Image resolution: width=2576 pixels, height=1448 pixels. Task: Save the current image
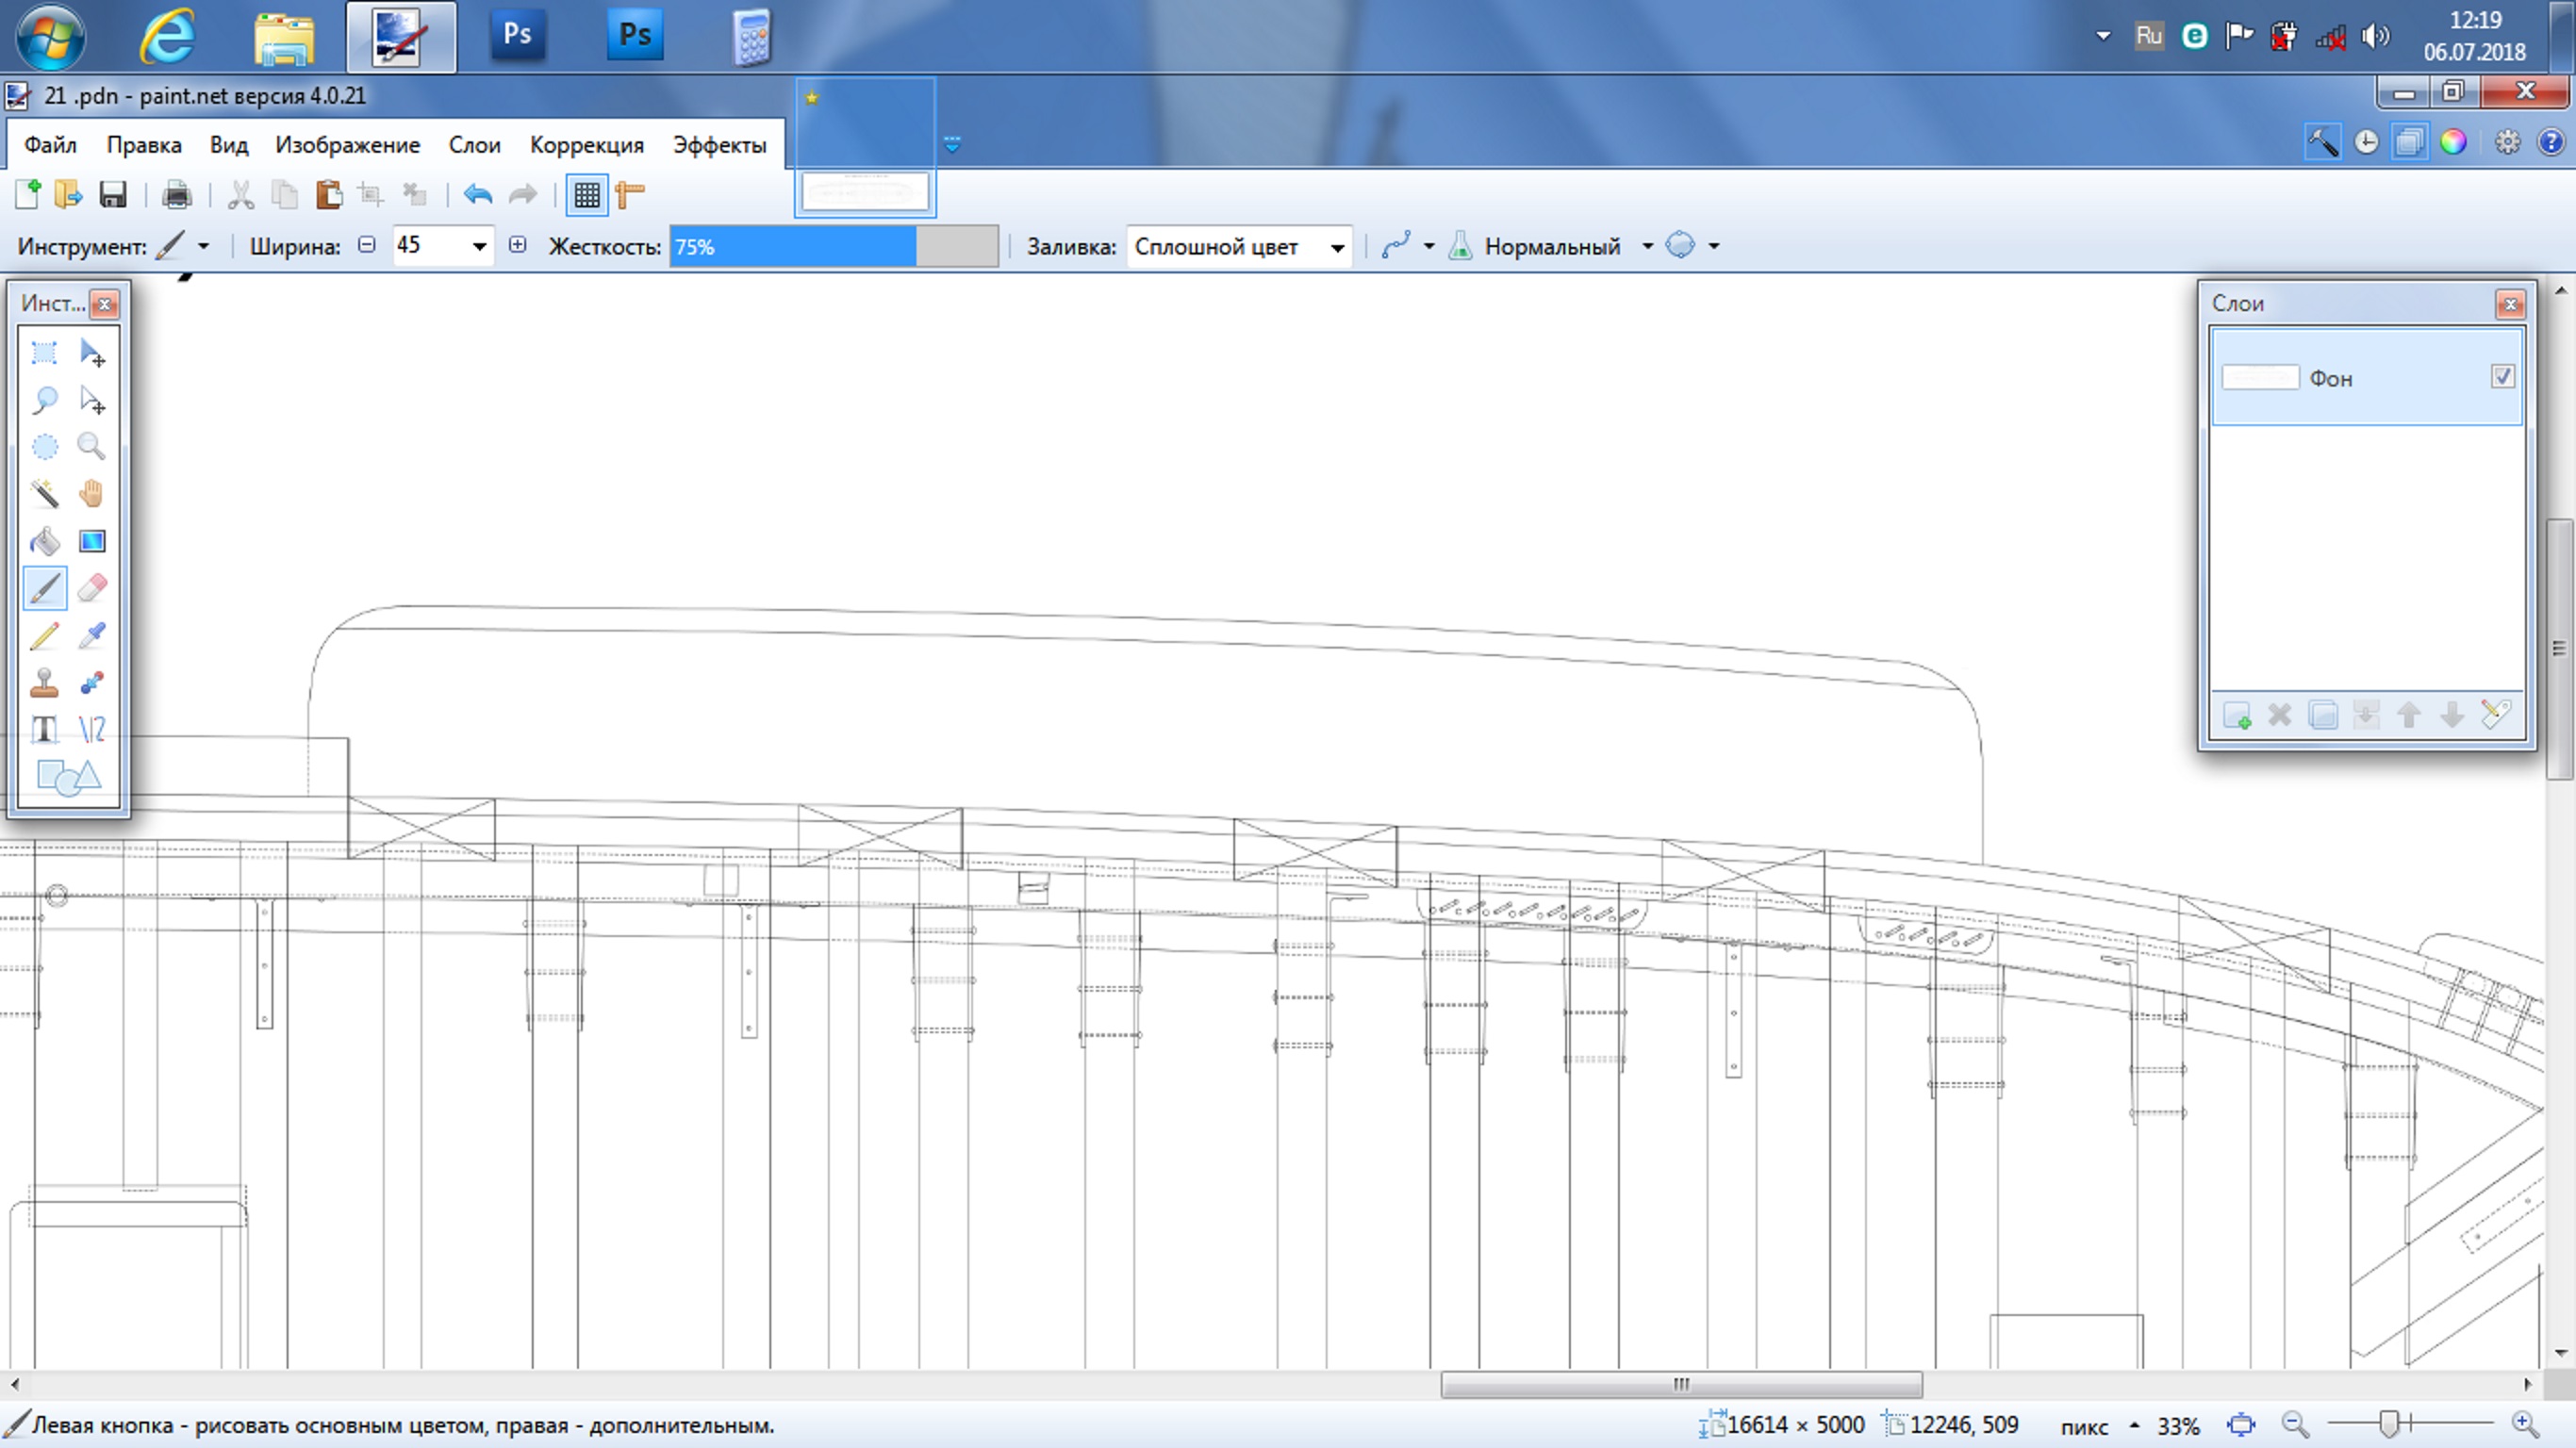pyautogui.click(x=112, y=194)
